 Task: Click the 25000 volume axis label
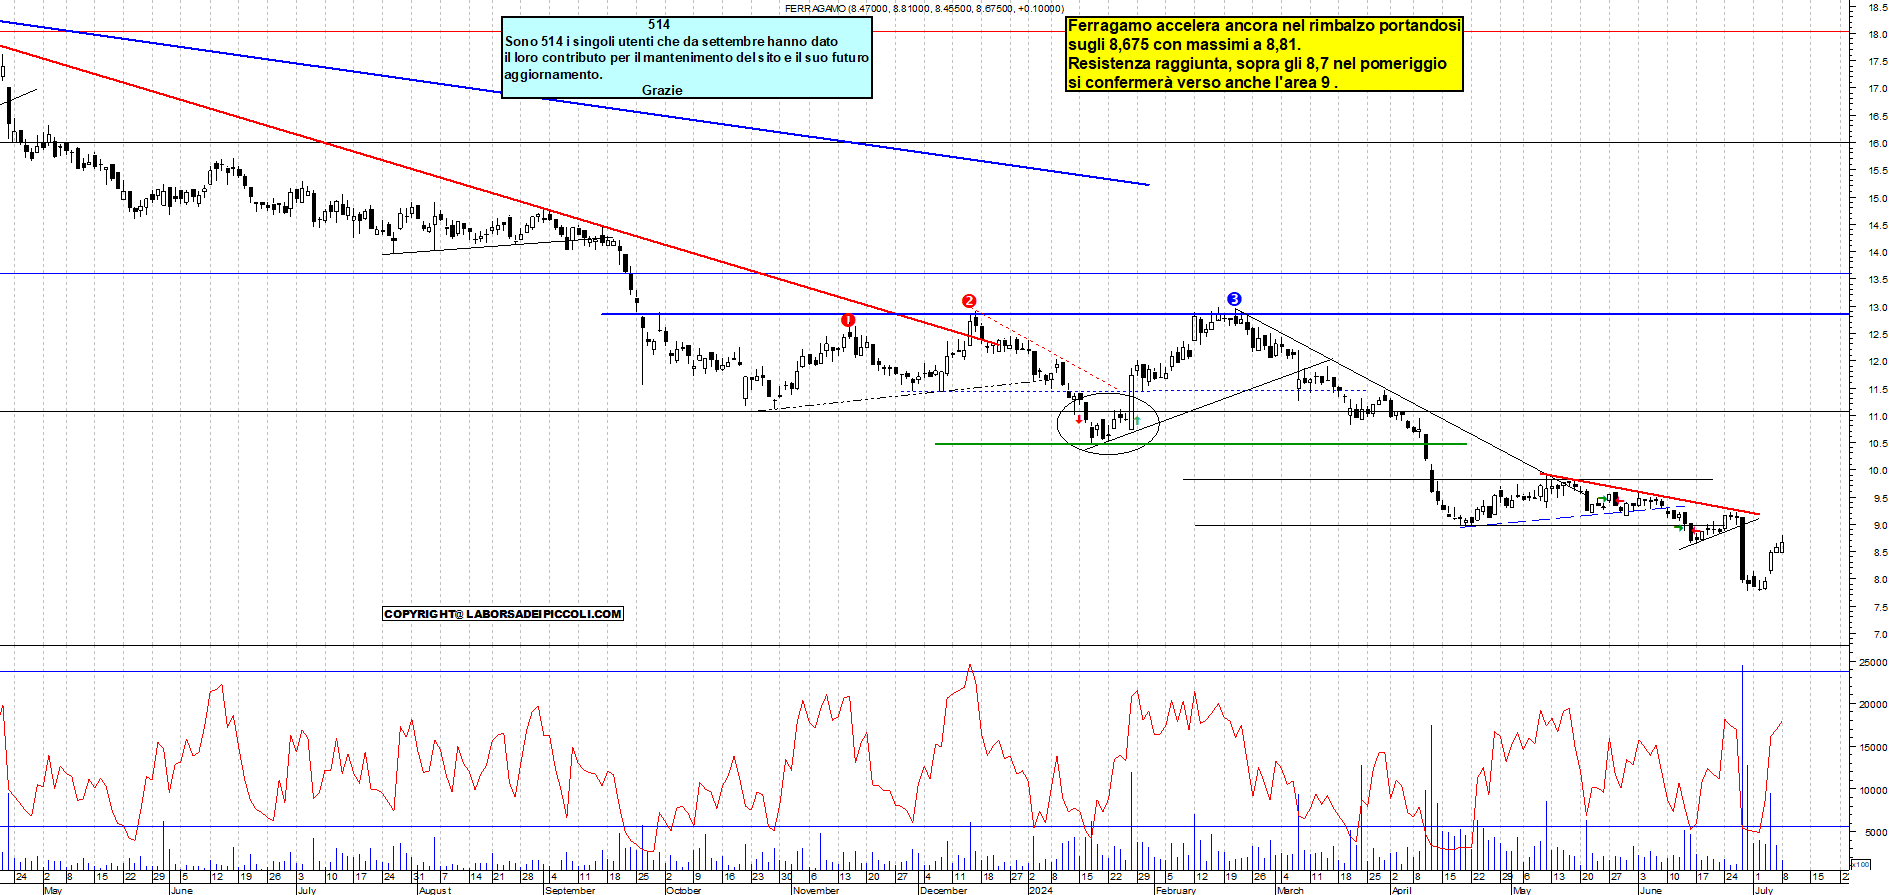(1873, 662)
